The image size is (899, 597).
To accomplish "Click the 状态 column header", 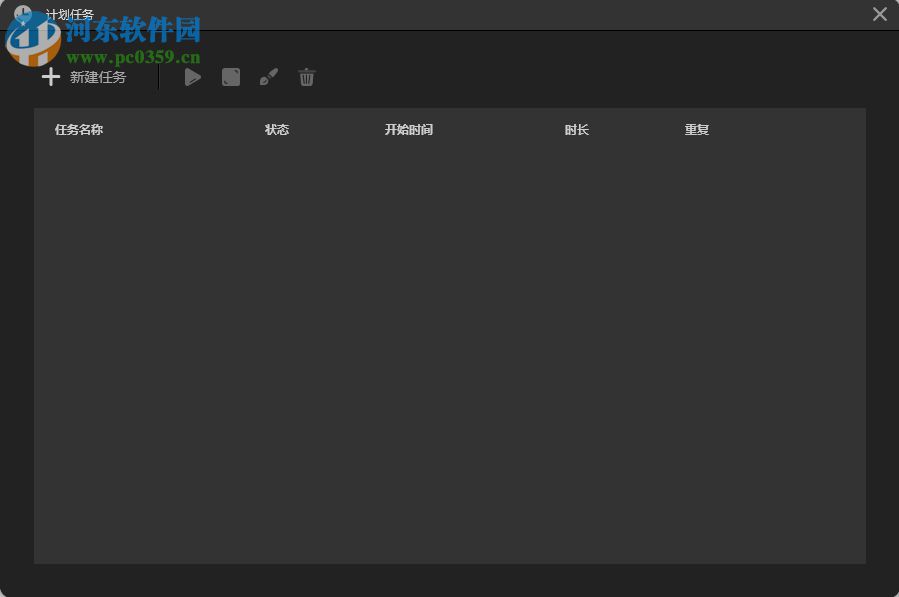I will [276, 129].
